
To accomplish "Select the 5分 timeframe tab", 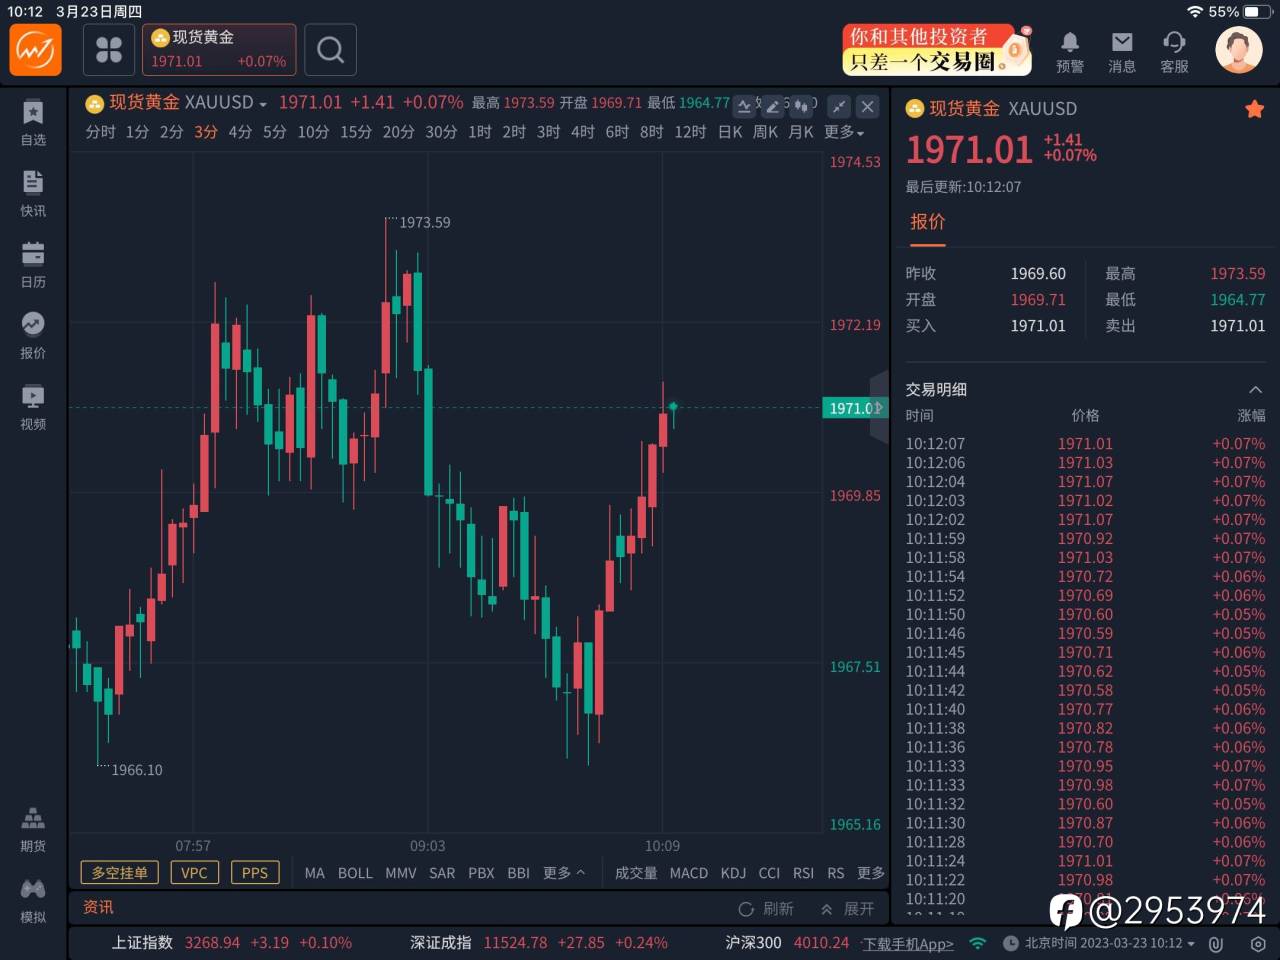I will (x=275, y=132).
